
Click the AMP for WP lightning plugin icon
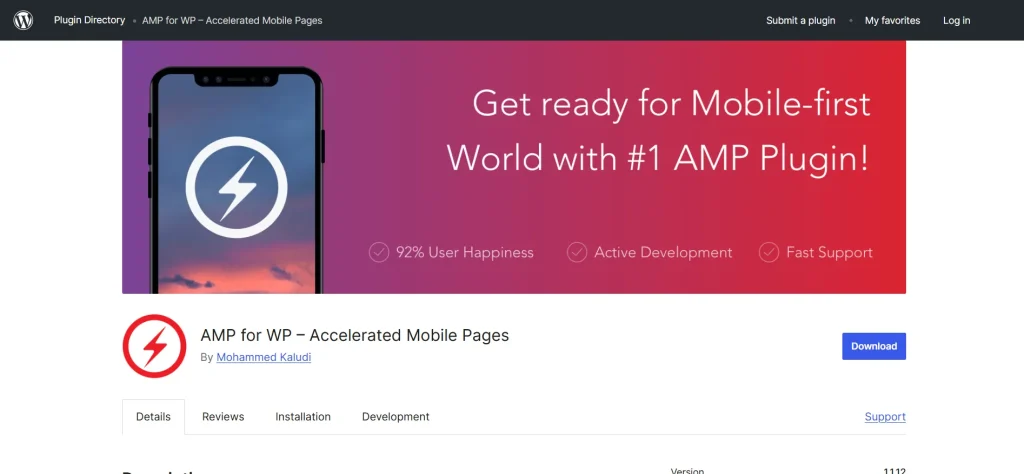(154, 346)
